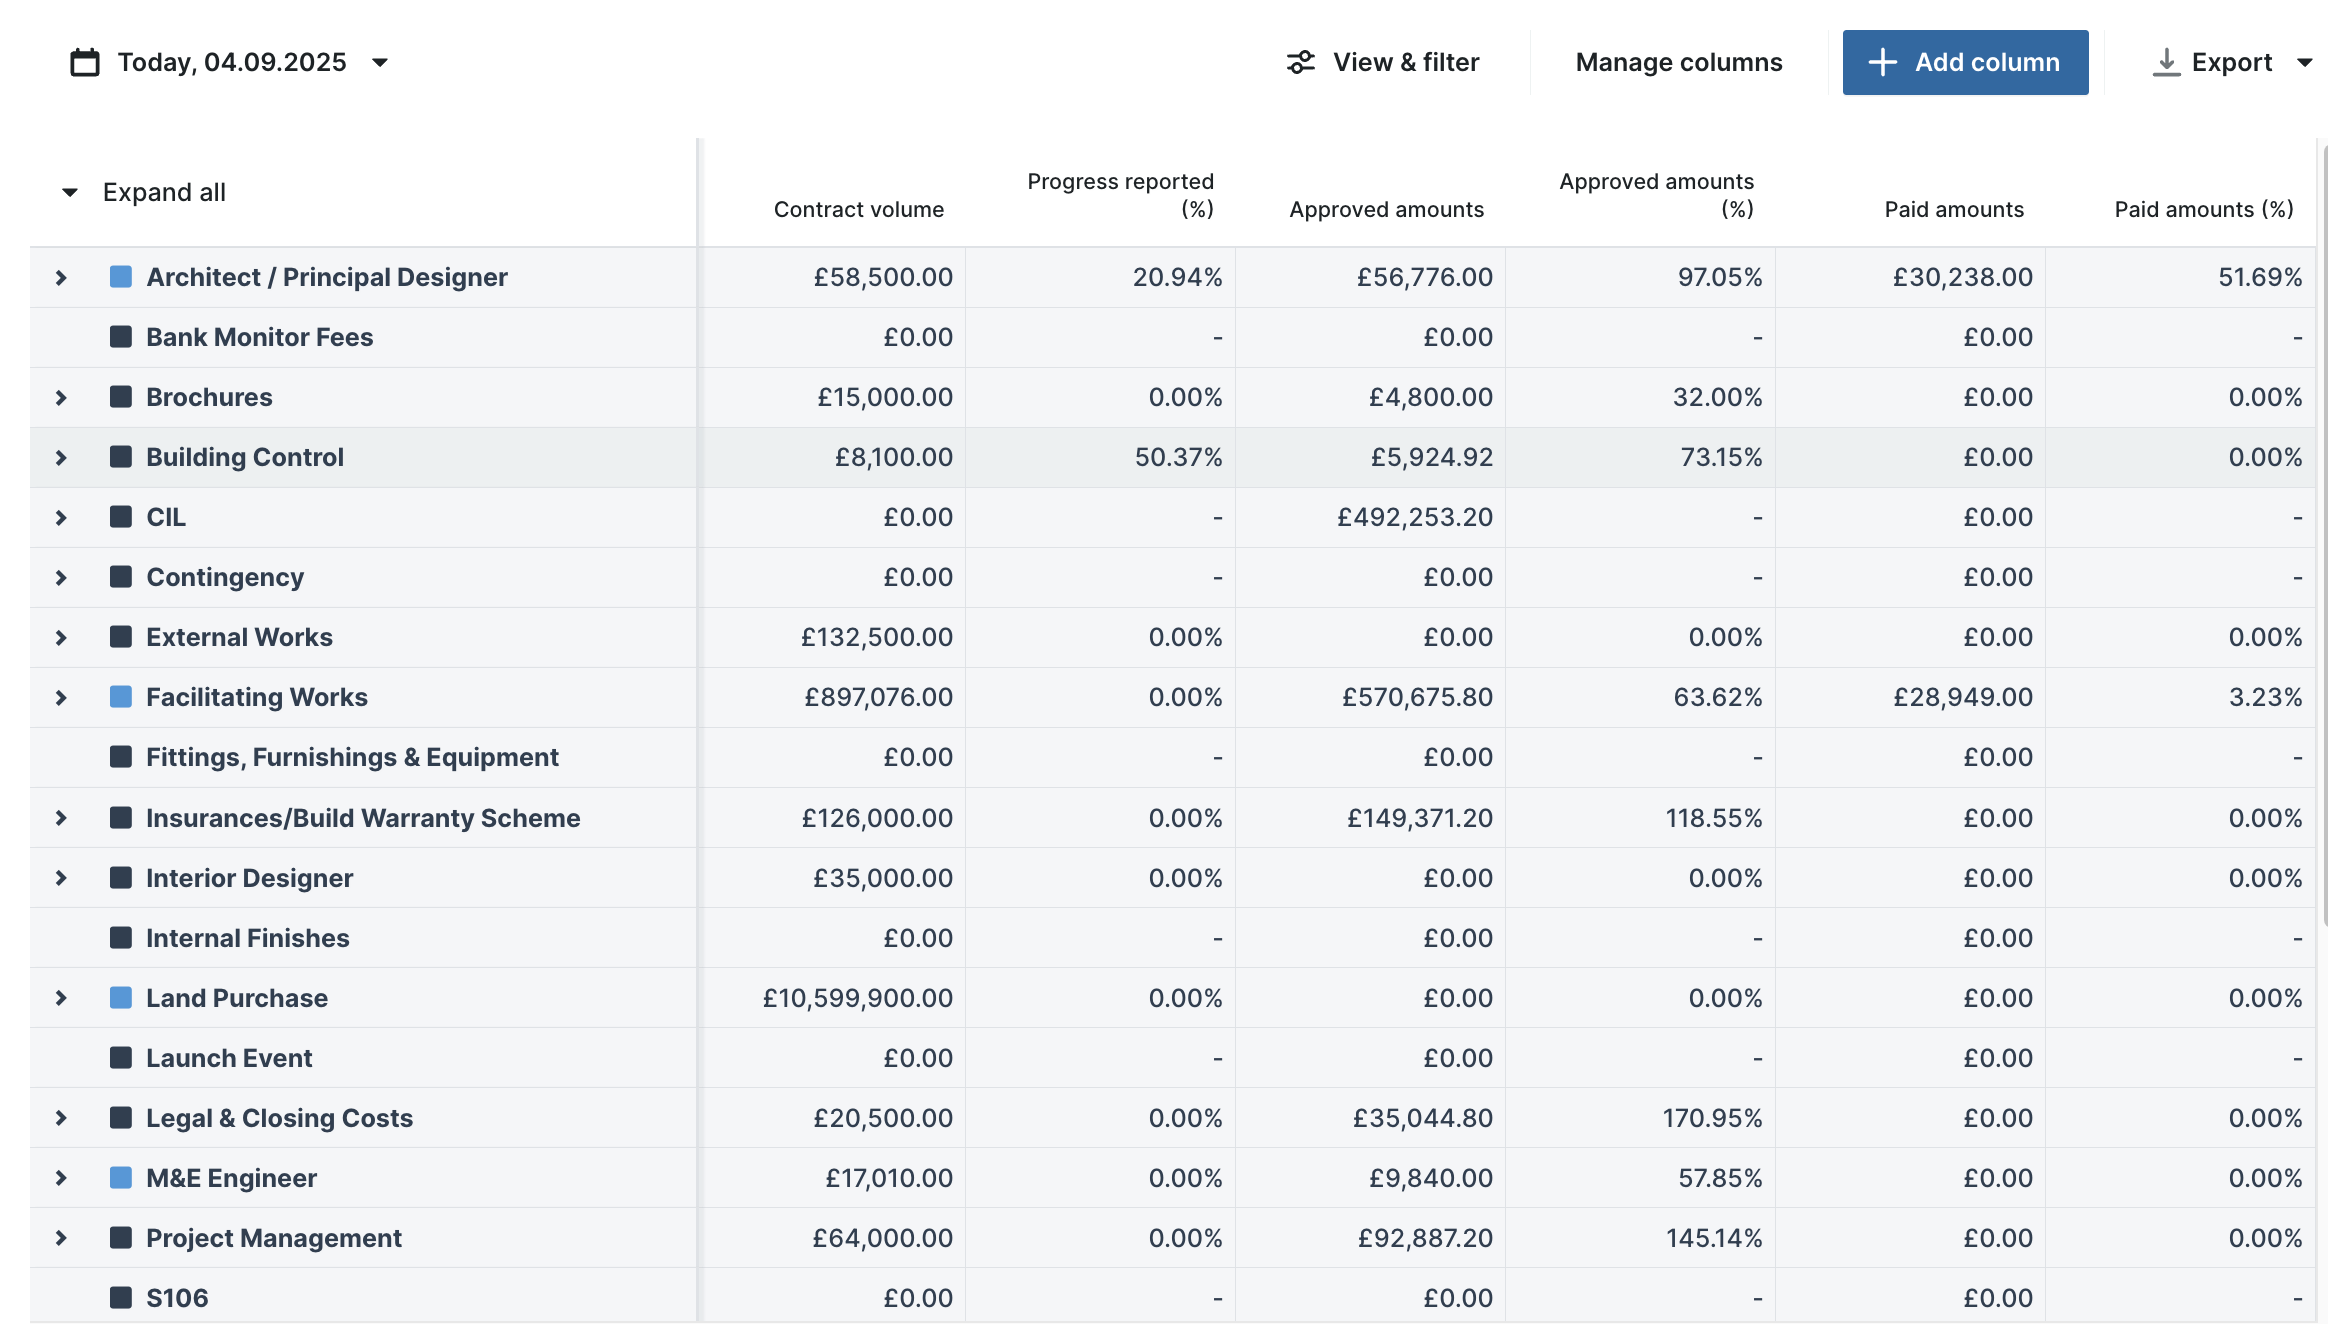Click the blue square beside M&E Engineer
2328x1324 pixels.
tap(121, 1178)
